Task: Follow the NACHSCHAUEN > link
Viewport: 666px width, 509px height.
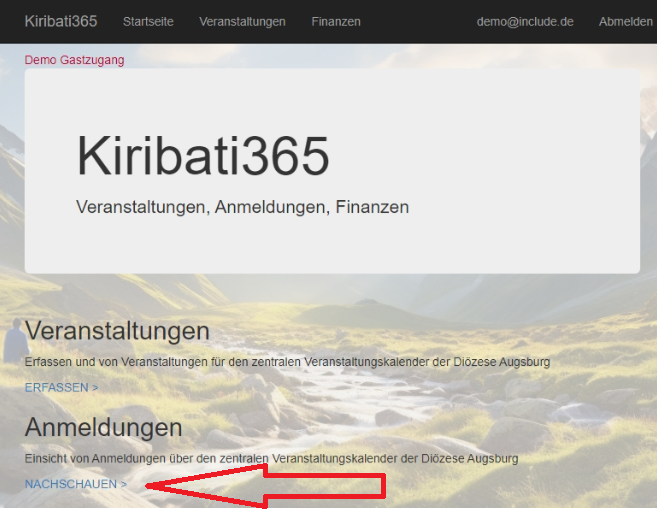Action: (x=75, y=484)
